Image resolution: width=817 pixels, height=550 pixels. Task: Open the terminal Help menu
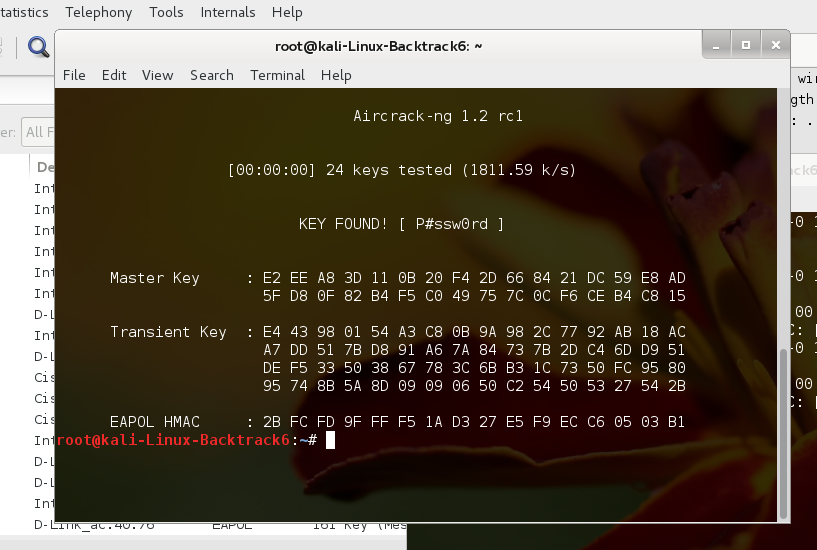[336, 76]
